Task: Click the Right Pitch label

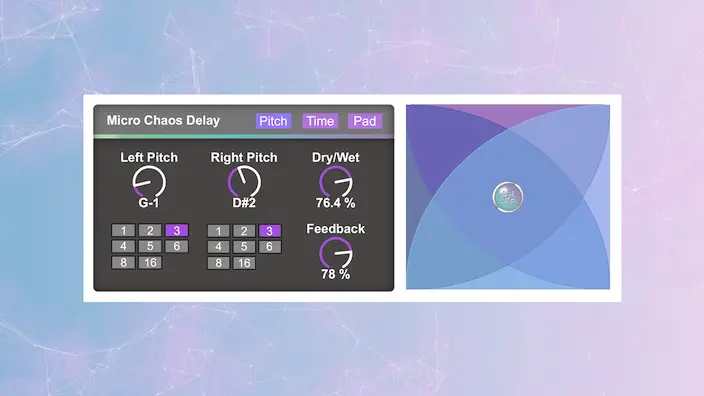Action: (x=244, y=158)
